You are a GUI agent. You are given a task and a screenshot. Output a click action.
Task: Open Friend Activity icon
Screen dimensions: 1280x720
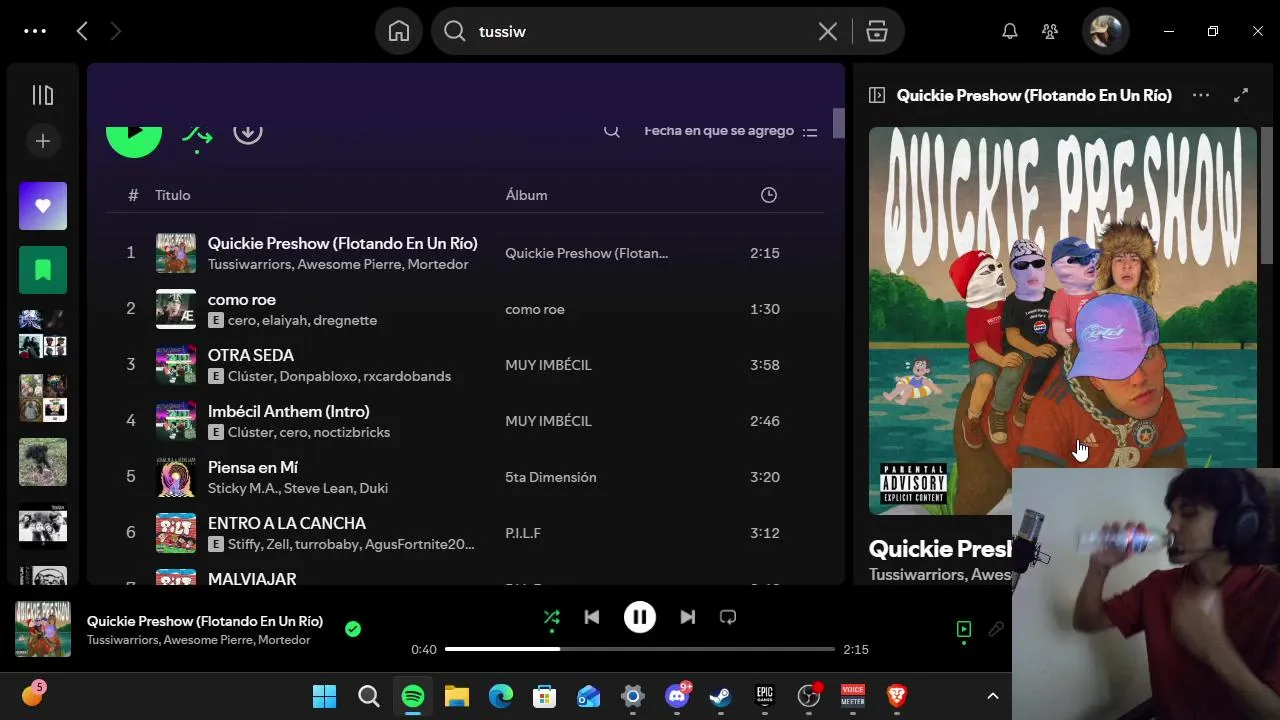[1050, 31]
